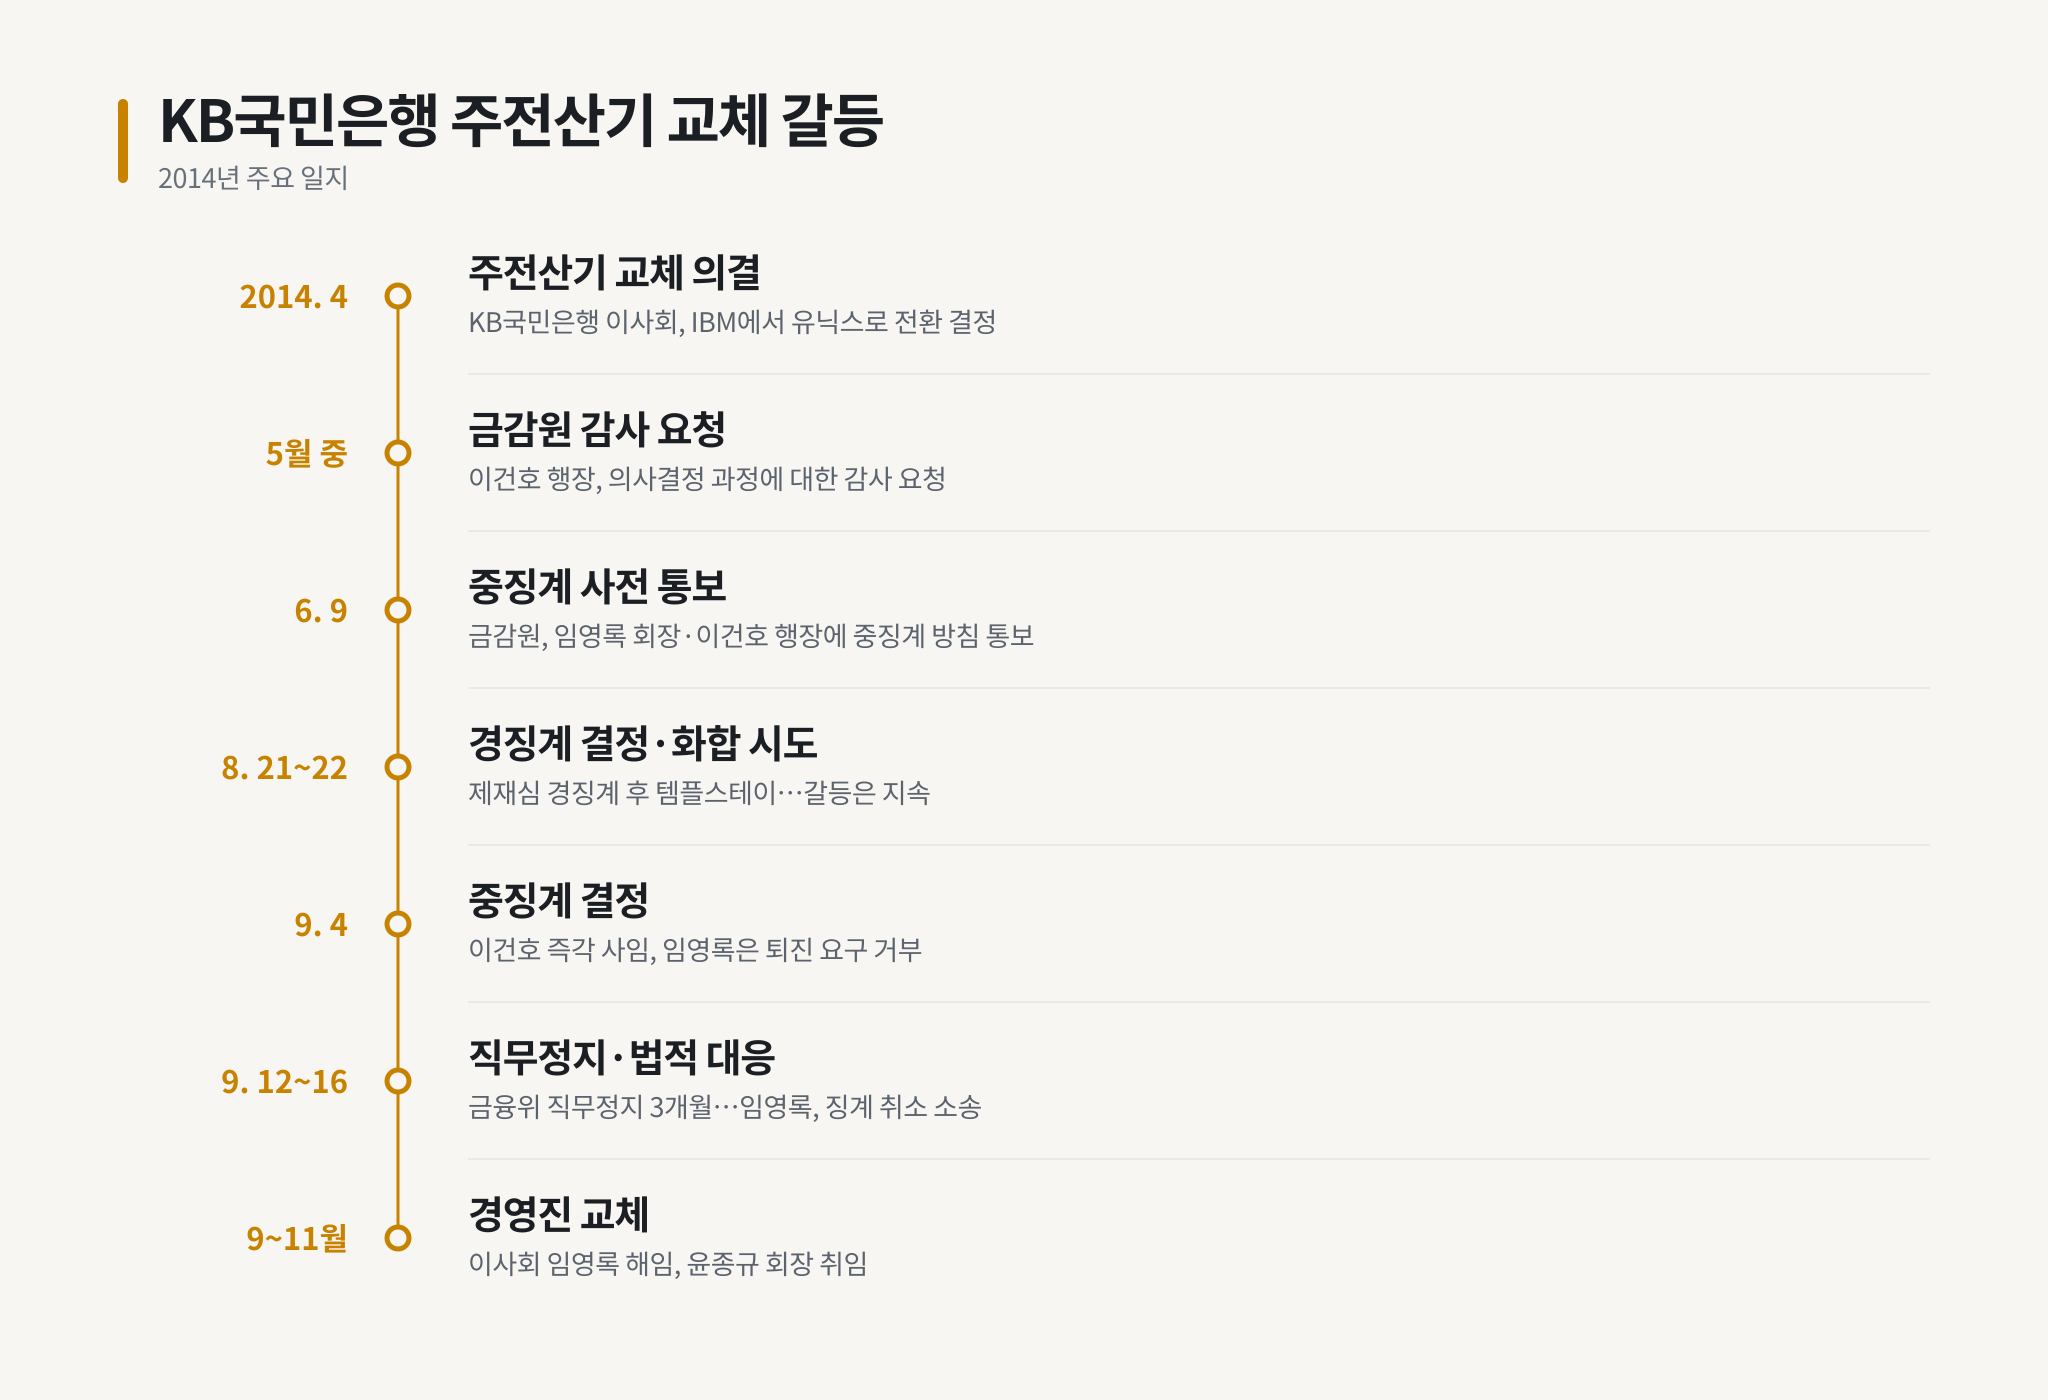Click the subtitle 2014년 주요 일지
Viewport: 2048px width, 1400px height.
253,178
